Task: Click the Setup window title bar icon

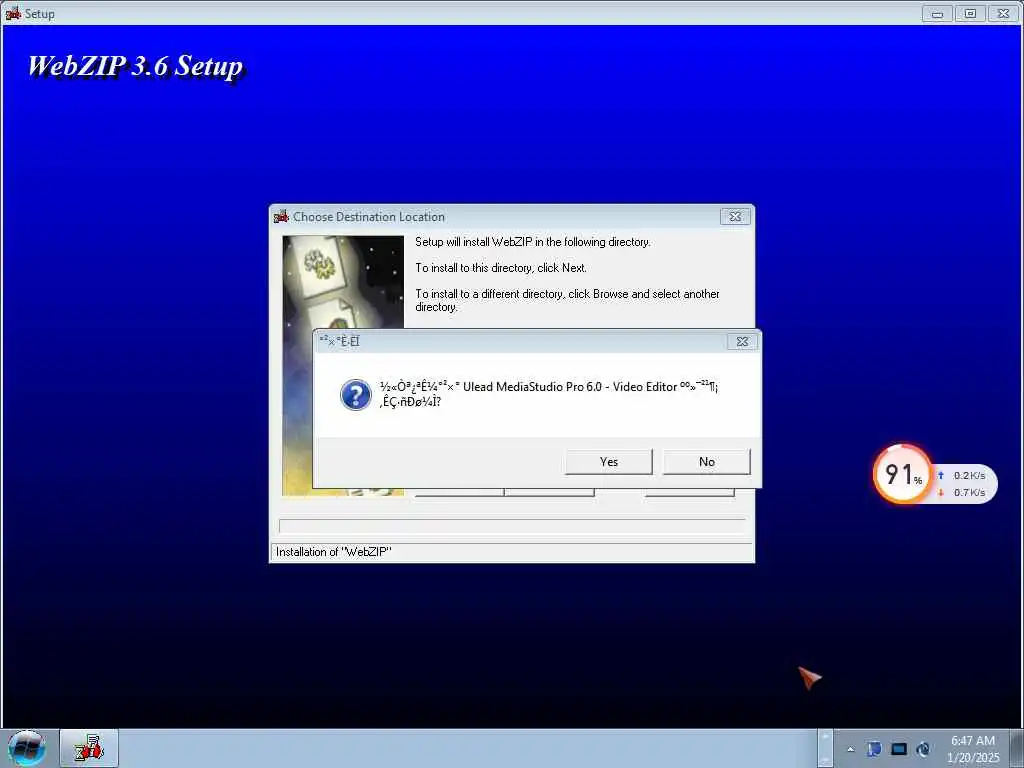Action: pos(12,13)
